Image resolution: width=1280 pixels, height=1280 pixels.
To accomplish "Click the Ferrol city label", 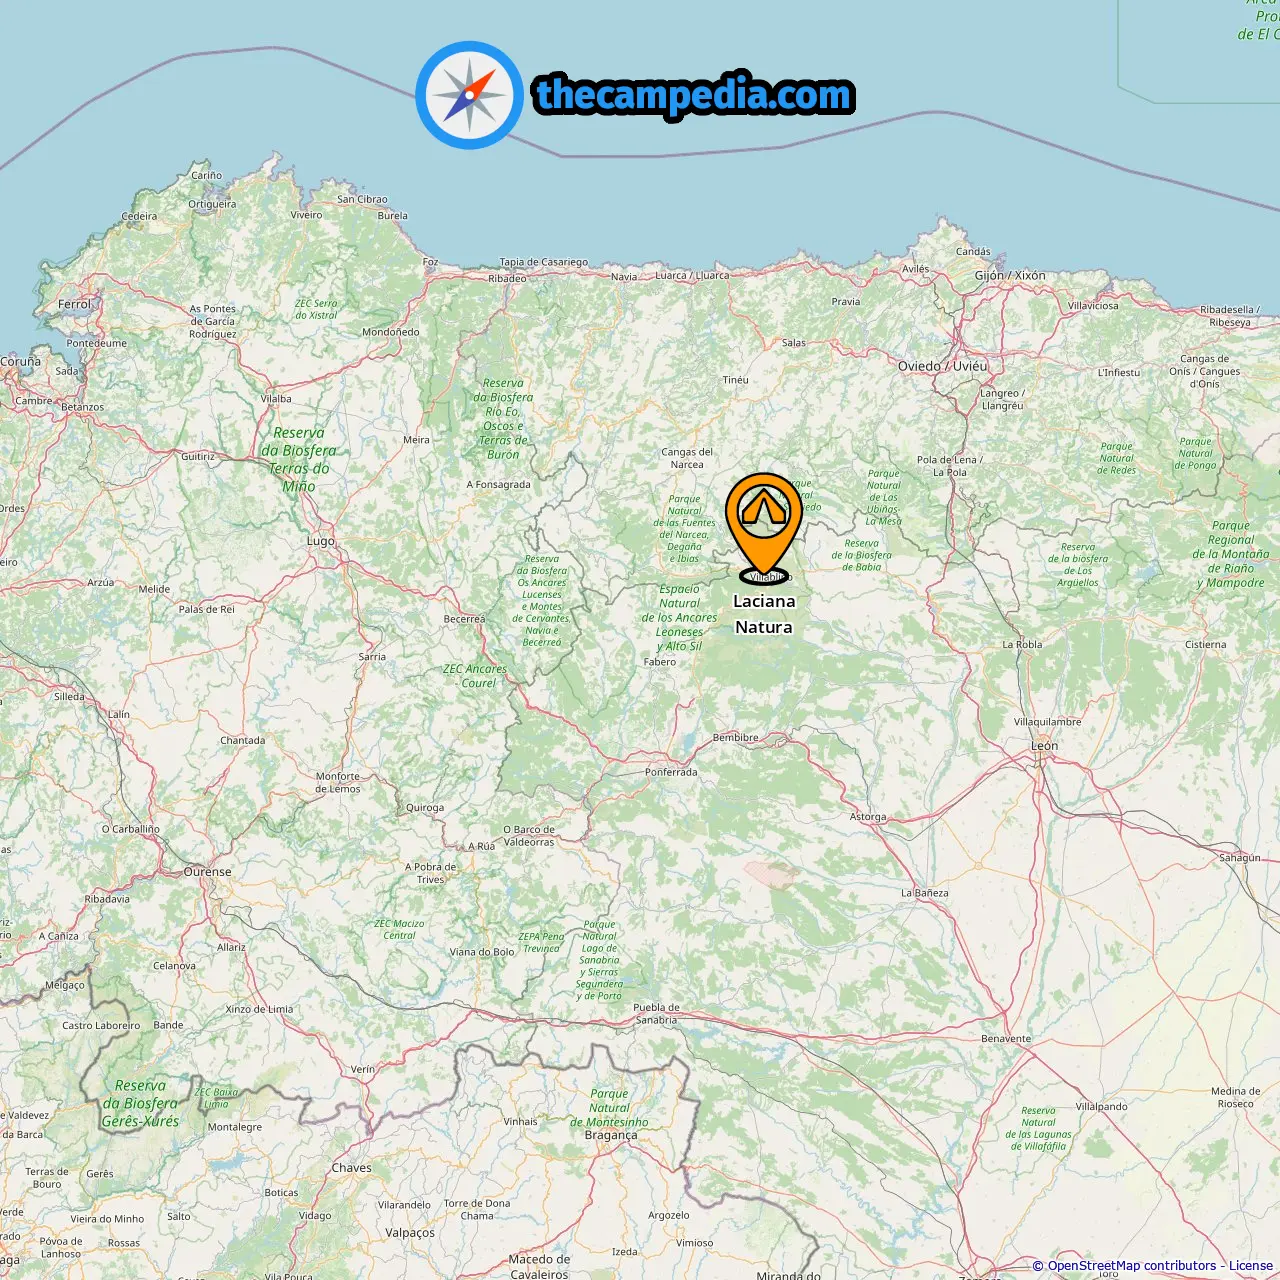I will coord(74,304).
